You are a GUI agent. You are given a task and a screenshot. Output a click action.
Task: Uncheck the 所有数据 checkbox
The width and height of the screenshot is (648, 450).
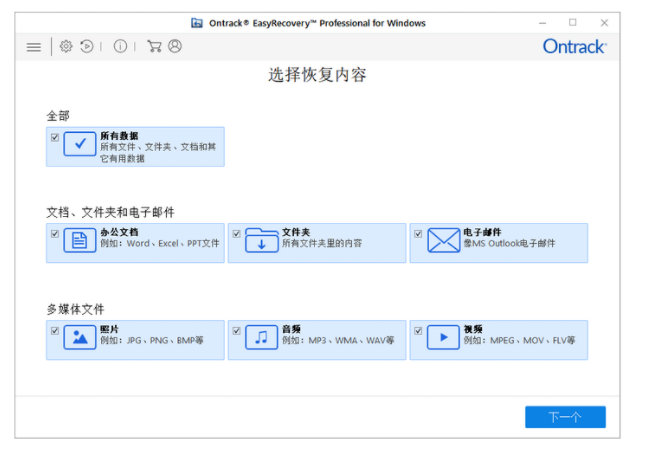(x=55, y=137)
